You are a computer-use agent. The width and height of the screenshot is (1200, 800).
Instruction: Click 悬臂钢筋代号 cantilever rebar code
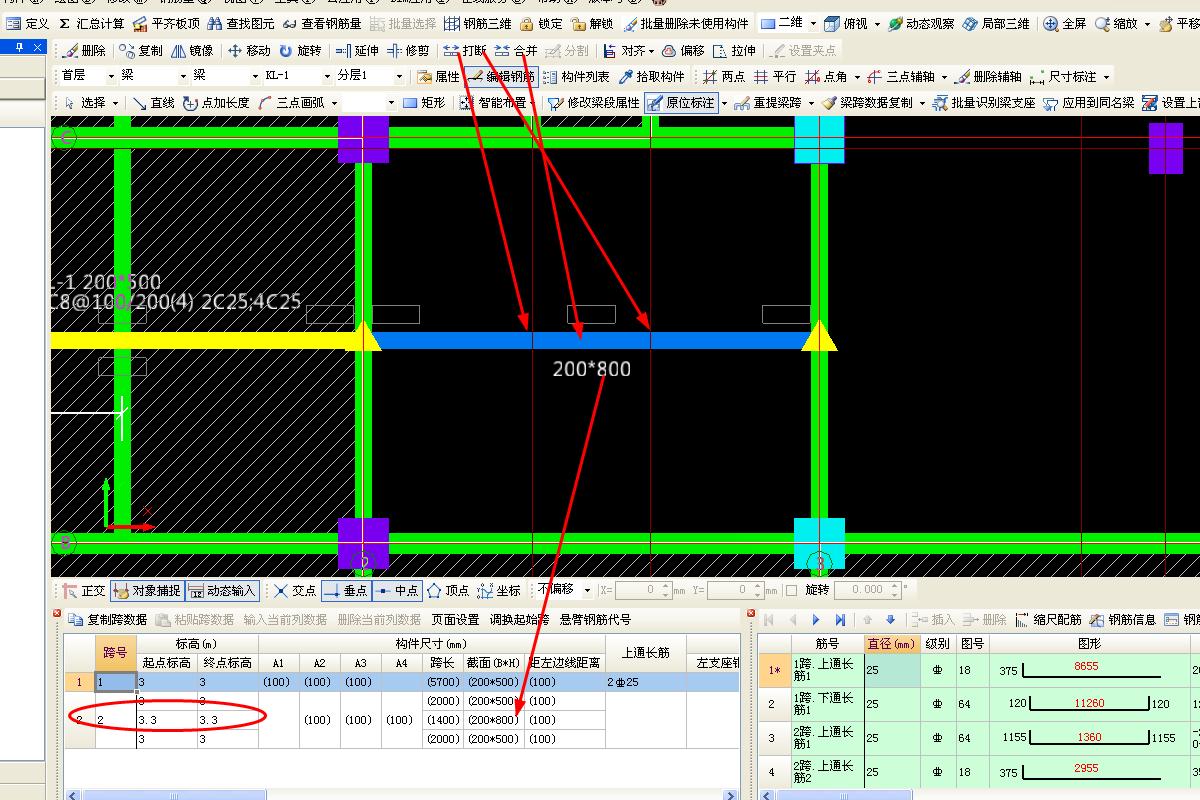(x=595, y=620)
